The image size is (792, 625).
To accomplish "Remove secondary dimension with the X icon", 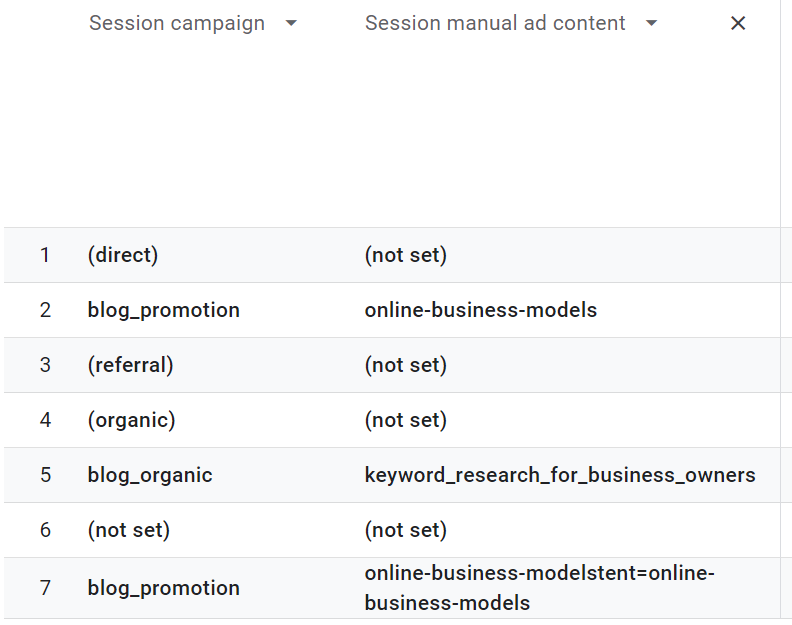I will coord(738,24).
